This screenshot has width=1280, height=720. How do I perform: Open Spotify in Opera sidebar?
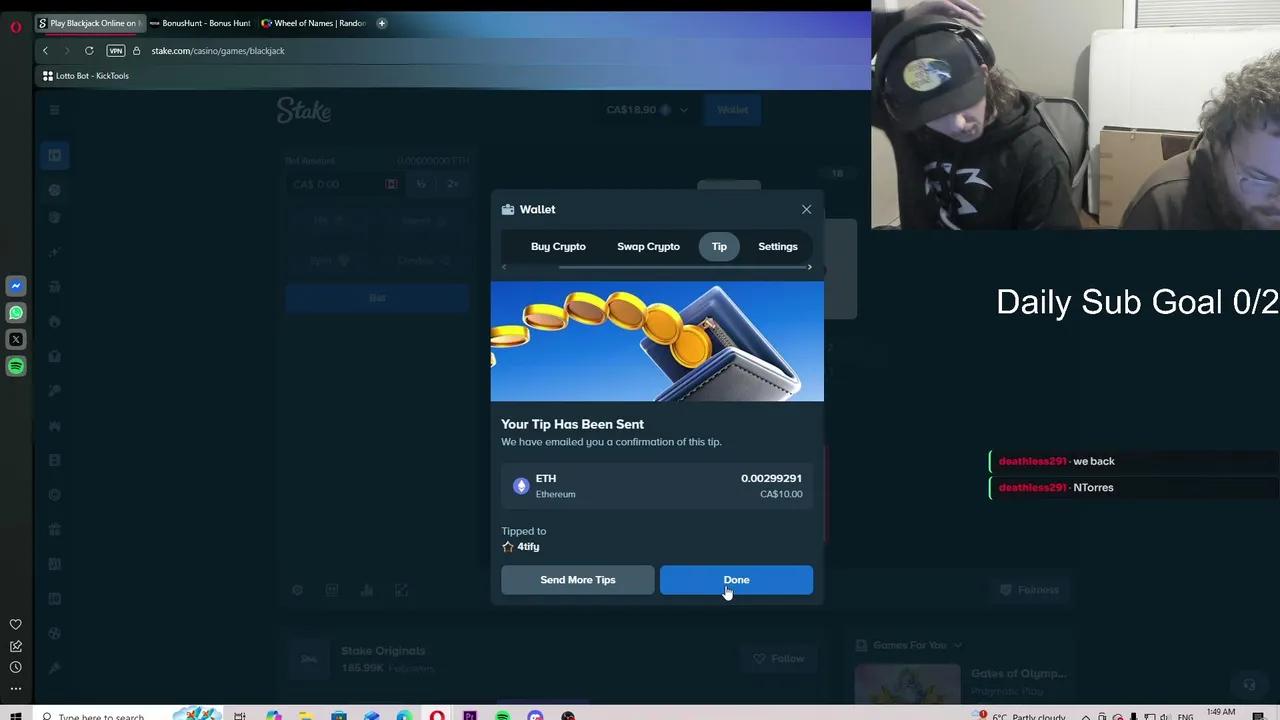(16, 366)
